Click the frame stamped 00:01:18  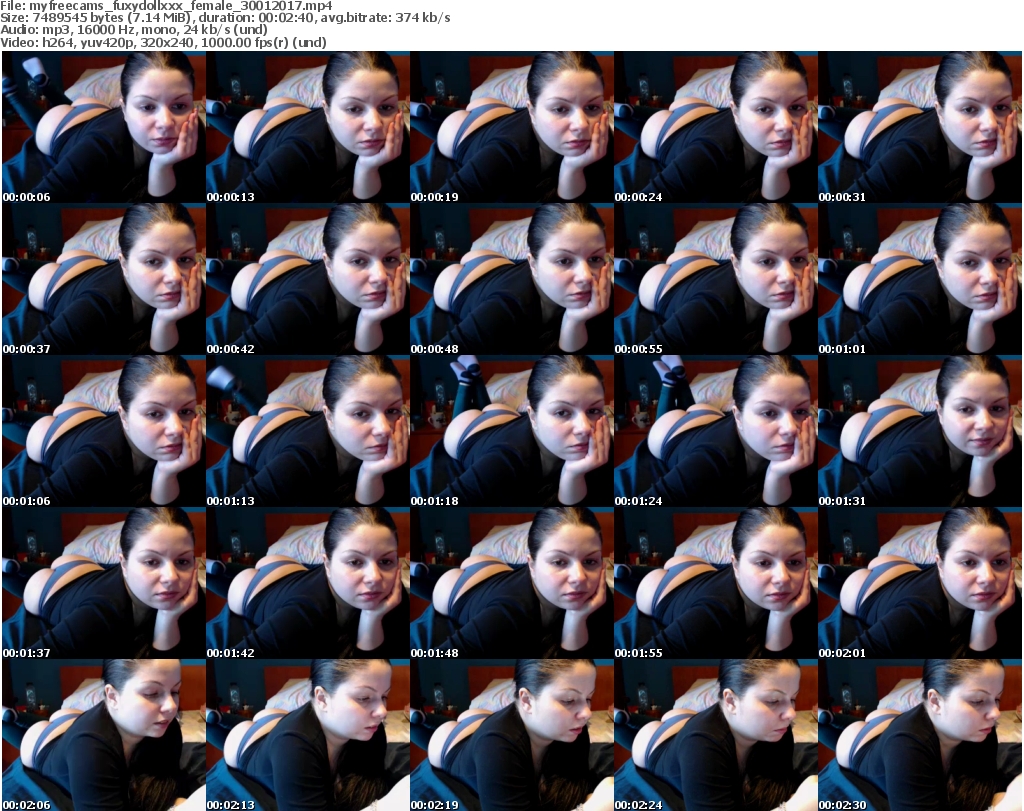tap(511, 432)
